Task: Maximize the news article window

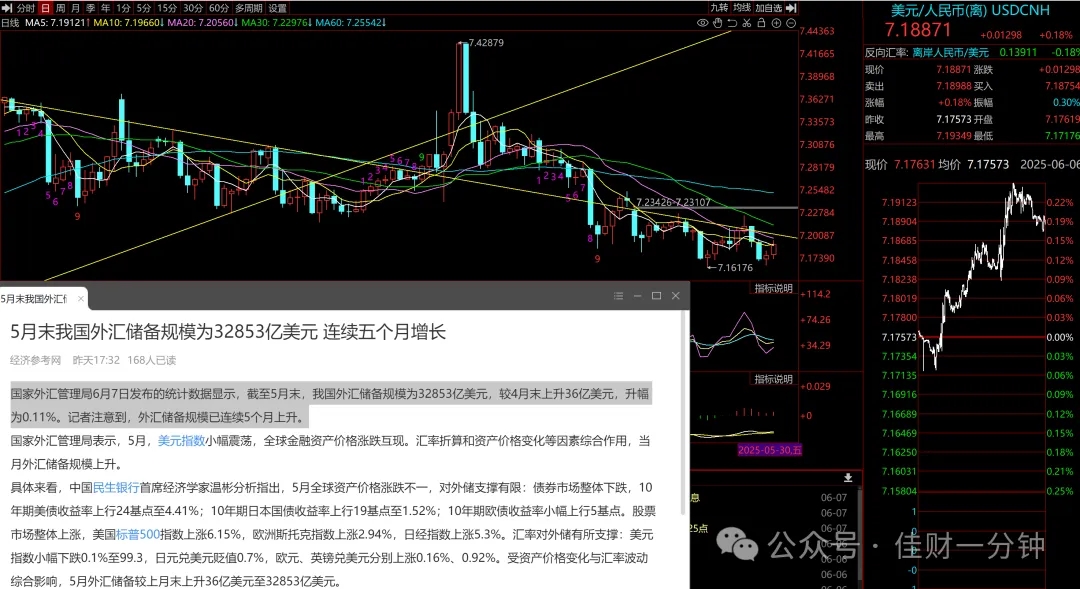Action: (x=656, y=296)
